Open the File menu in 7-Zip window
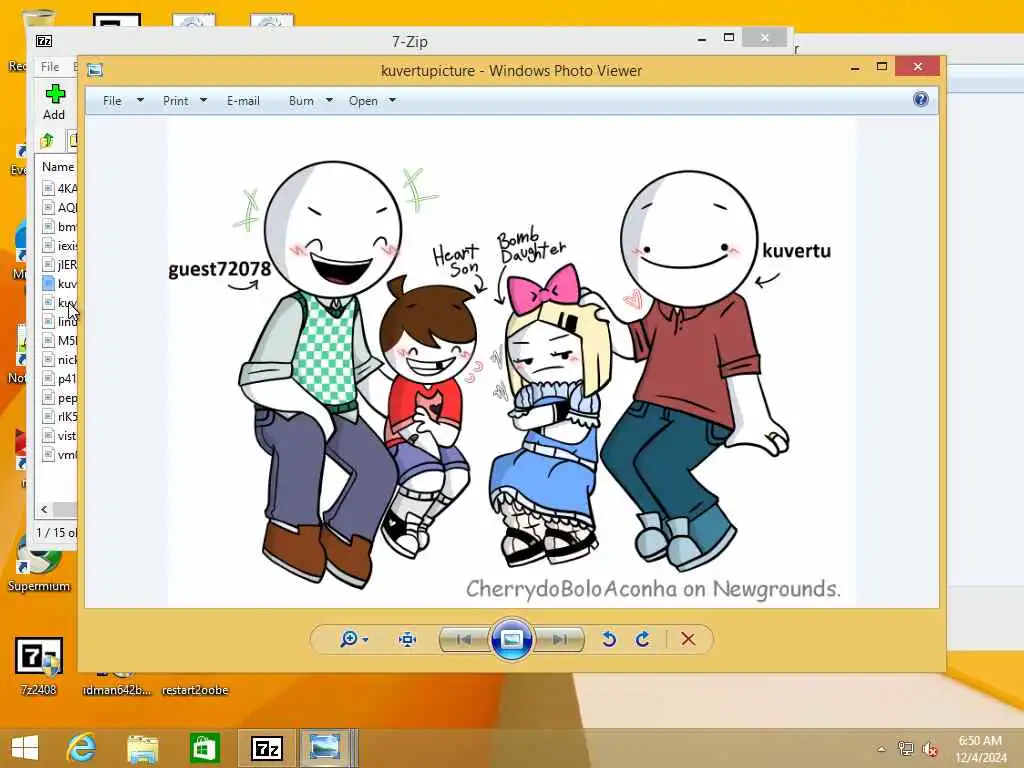The width and height of the screenshot is (1024, 768). tap(50, 67)
